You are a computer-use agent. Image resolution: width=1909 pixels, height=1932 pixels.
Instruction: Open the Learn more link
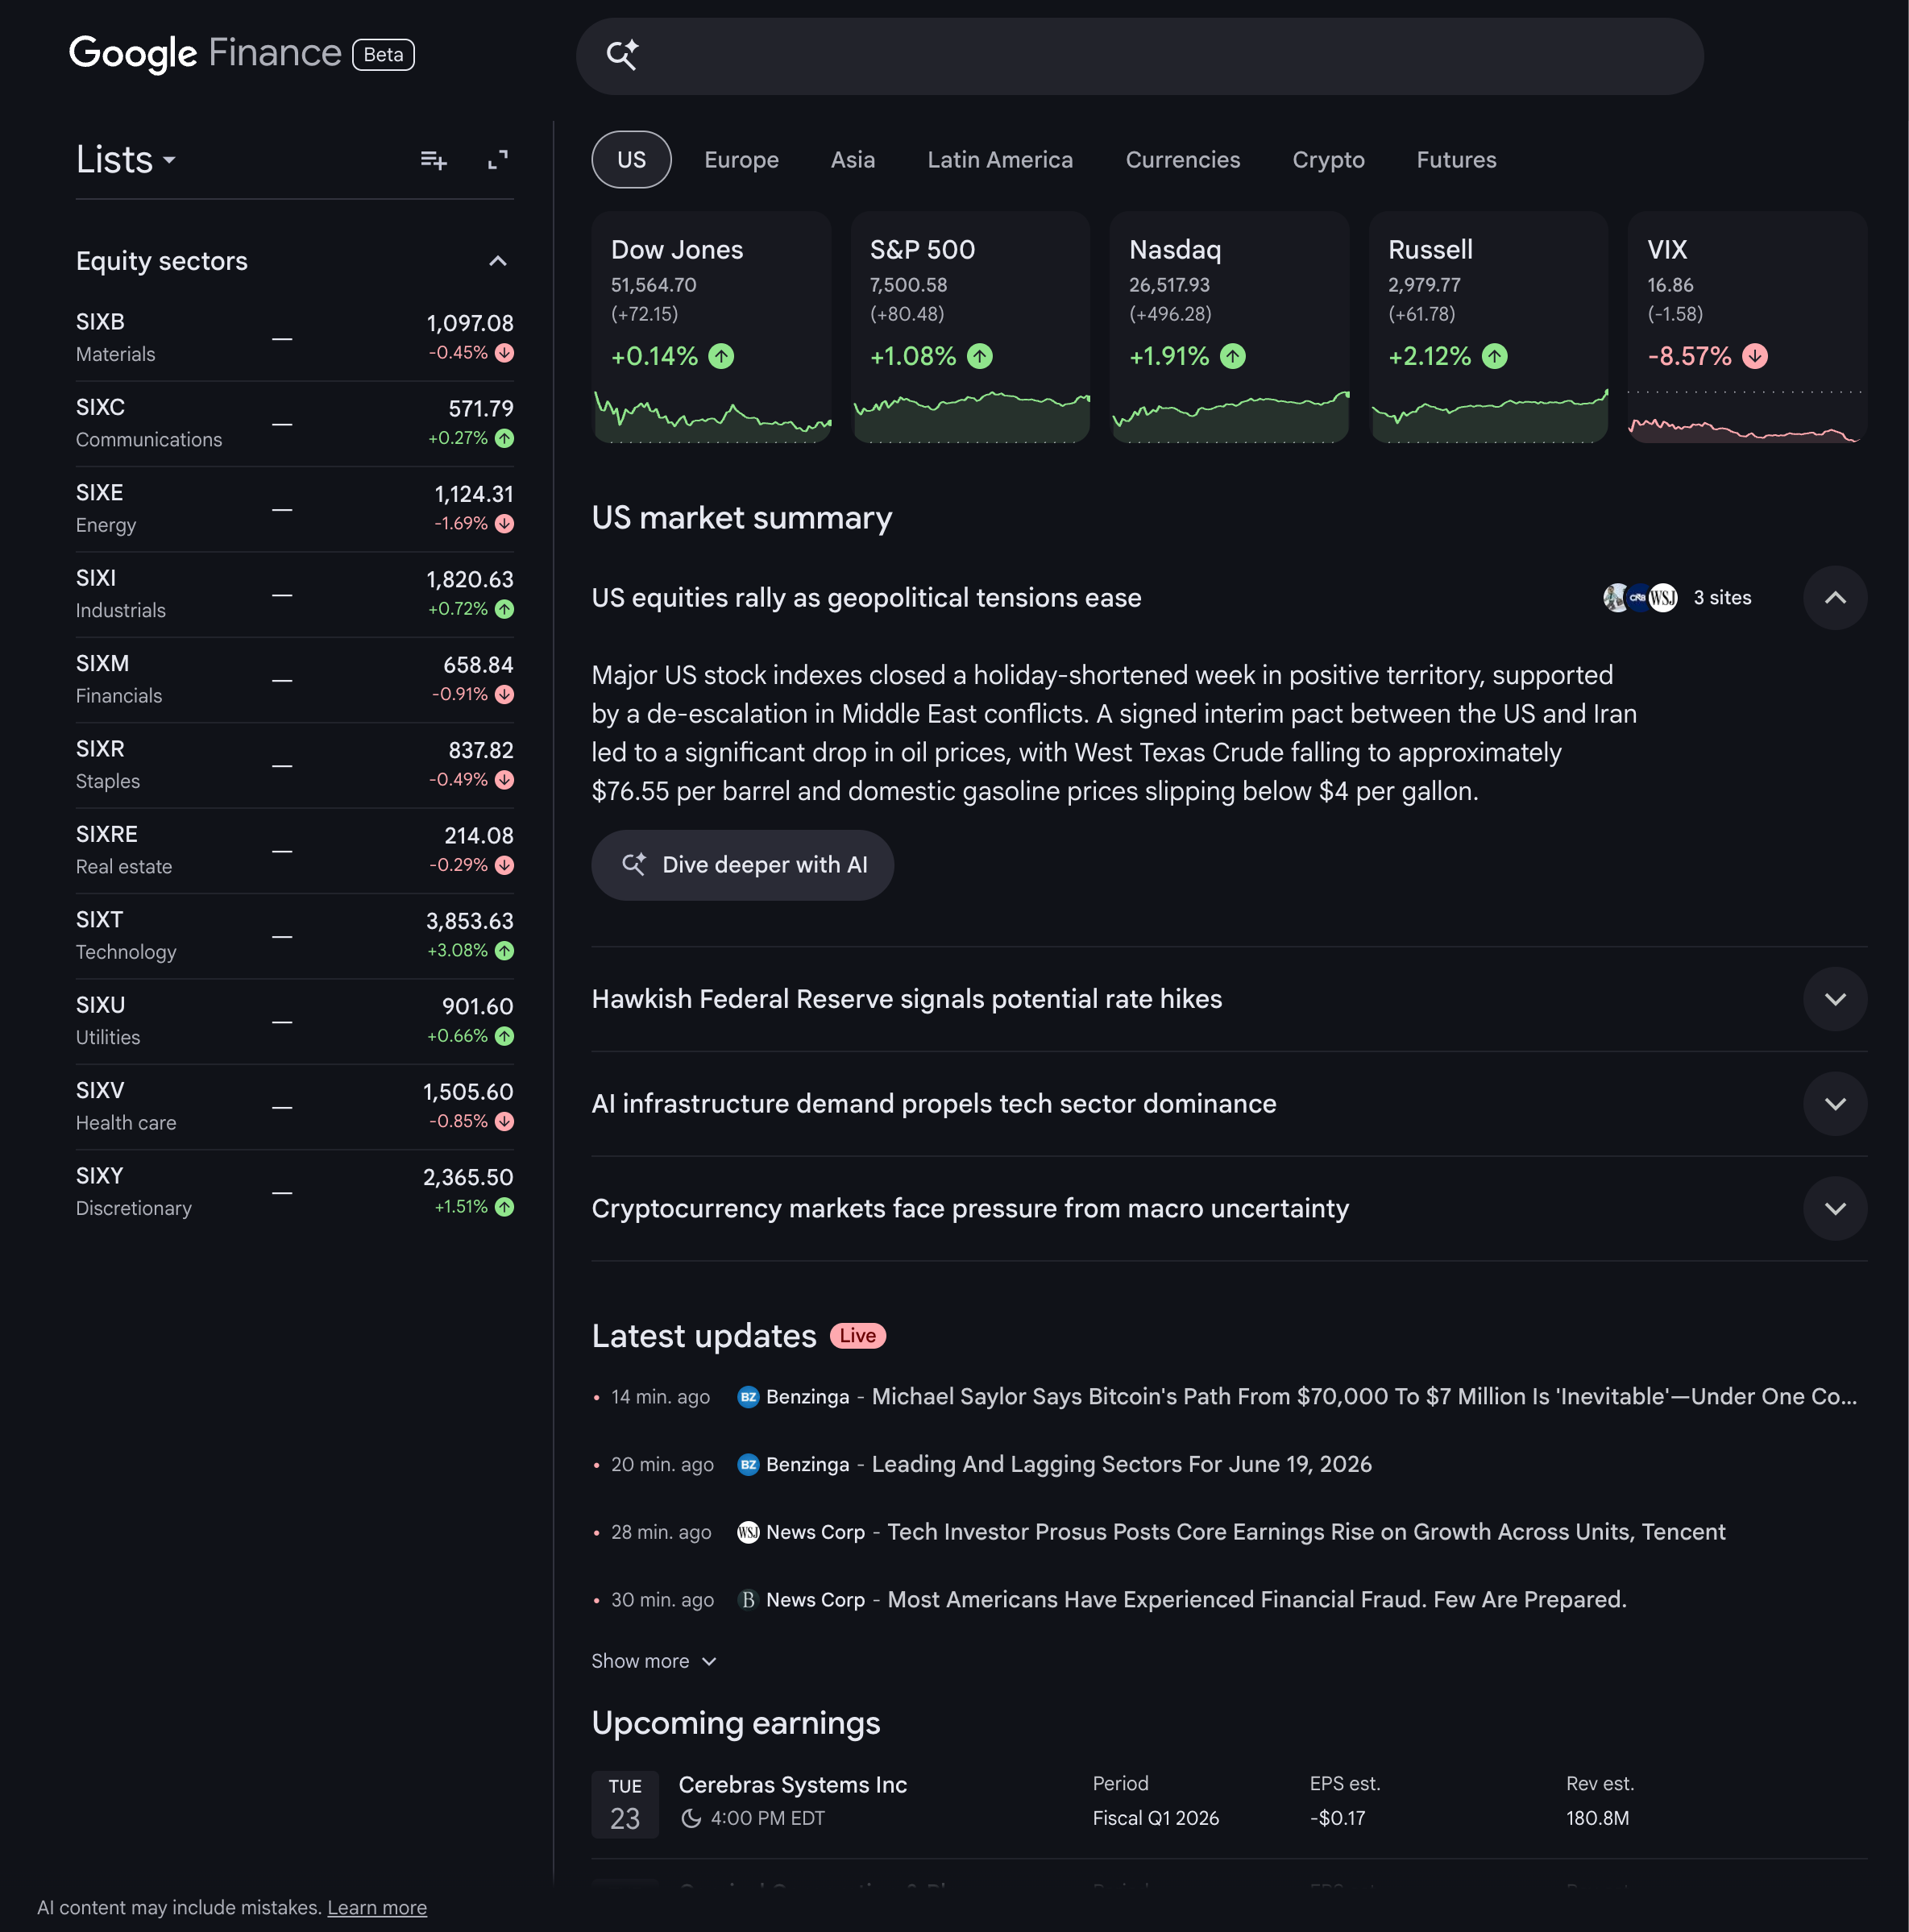(377, 1908)
